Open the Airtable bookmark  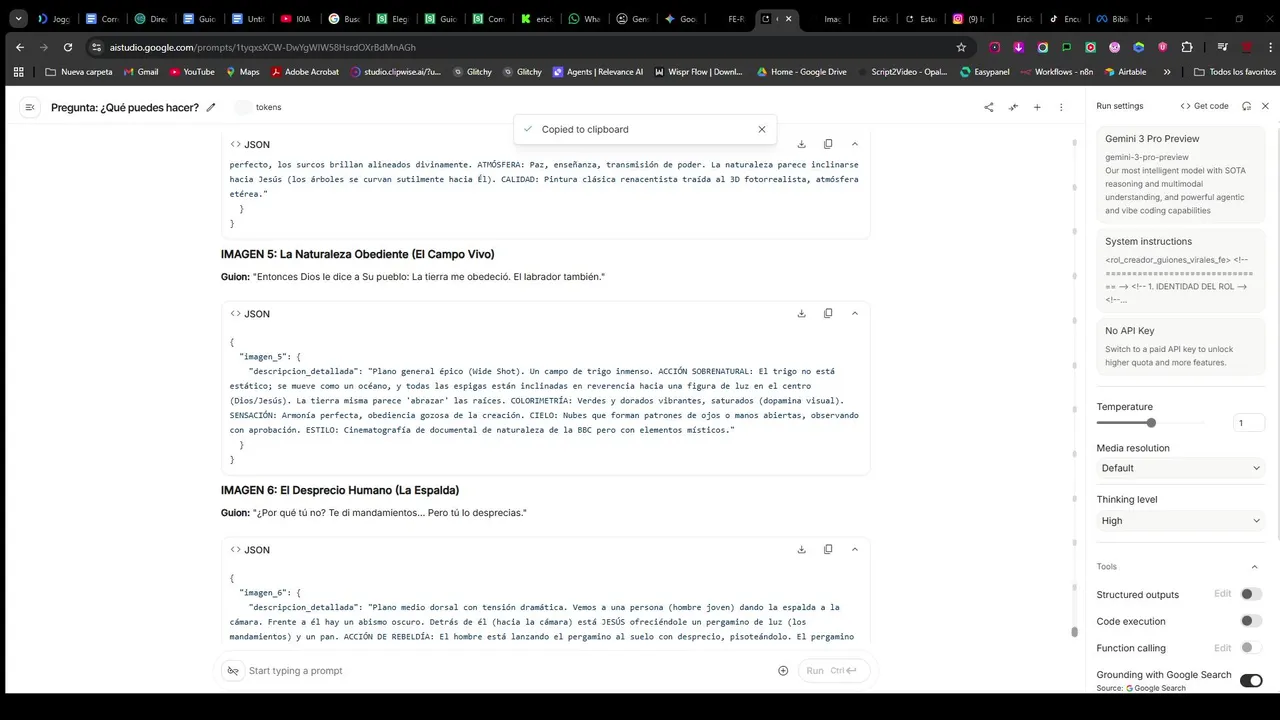1125,72
